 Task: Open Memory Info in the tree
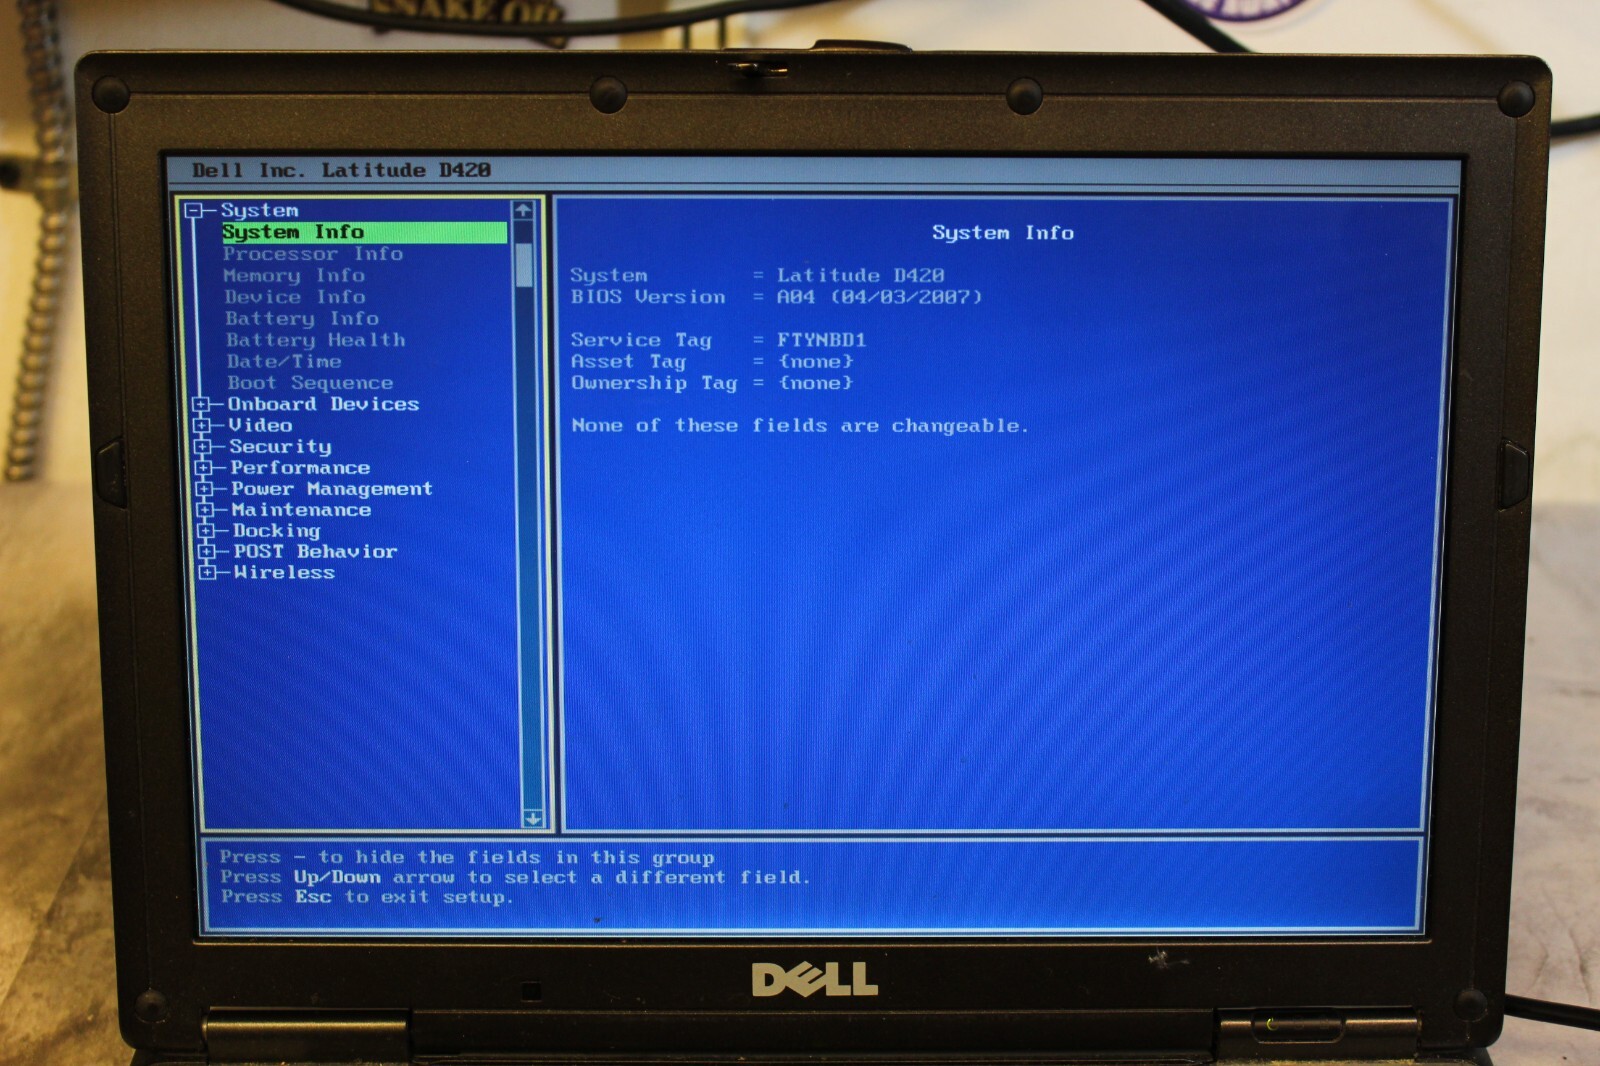click(x=294, y=275)
